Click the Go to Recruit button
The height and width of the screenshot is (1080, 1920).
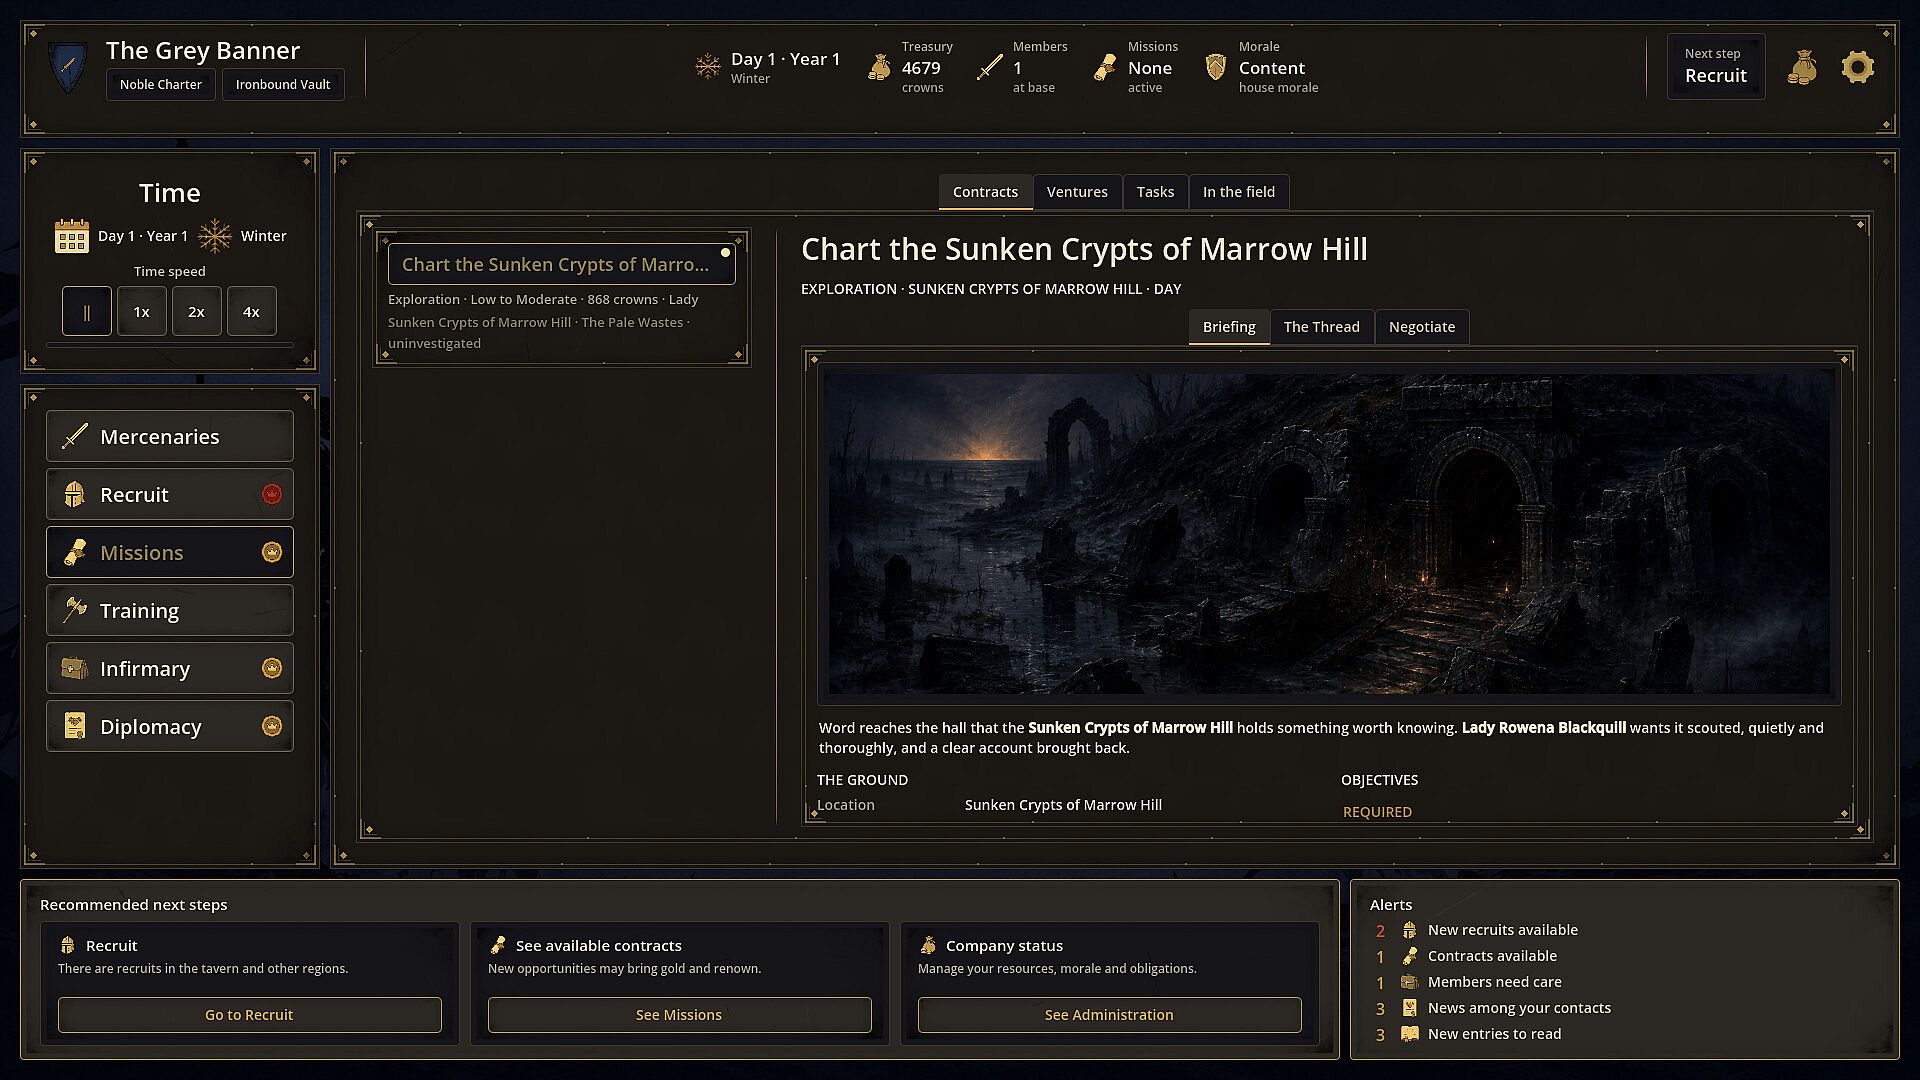(x=249, y=1014)
